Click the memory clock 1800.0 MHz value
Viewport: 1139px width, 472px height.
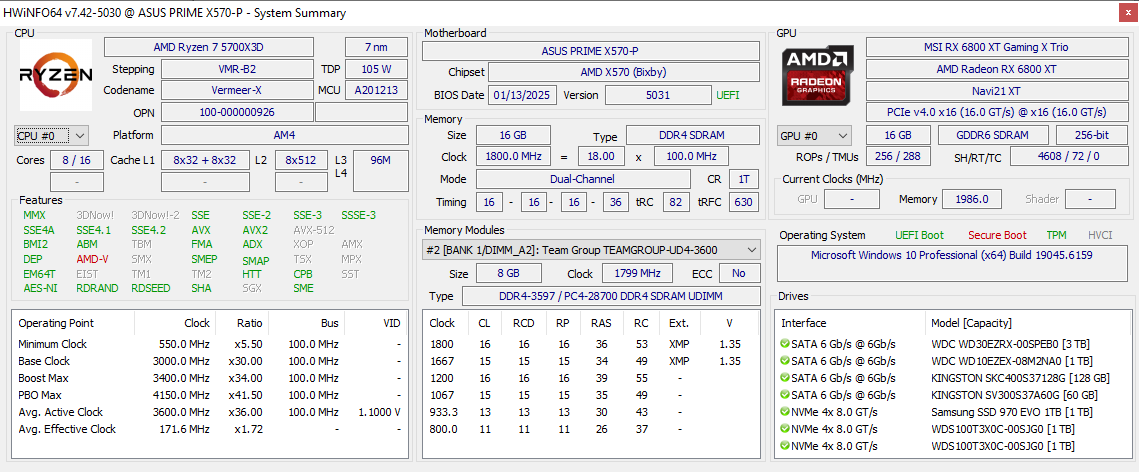(x=513, y=157)
